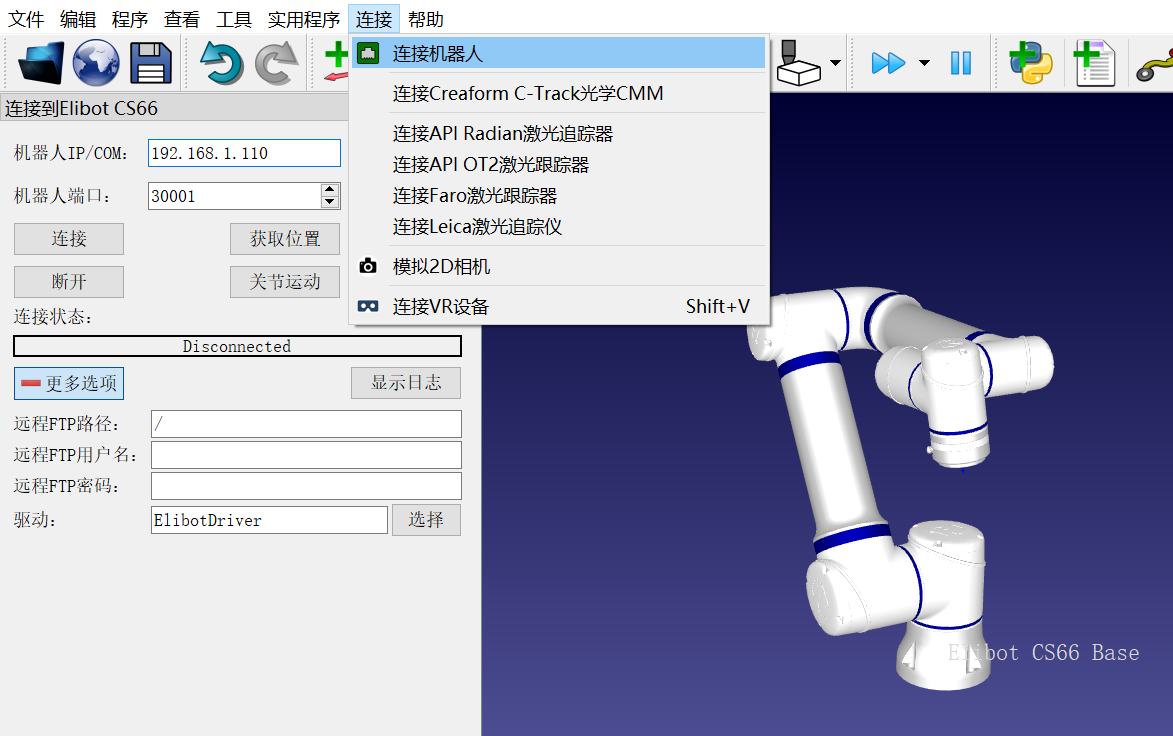Viewport: 1173px width, 736px height.
Task: Click the path target icon
Action: click(1154, 66)
